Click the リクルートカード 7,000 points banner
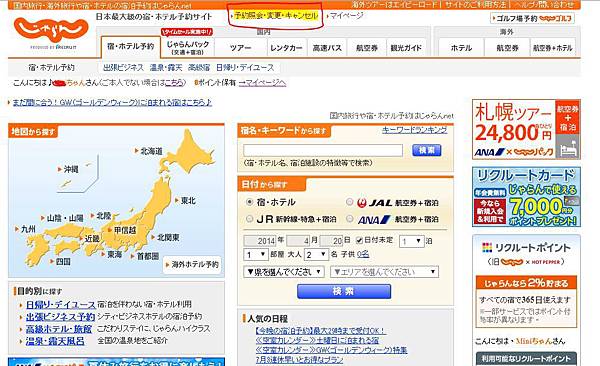The width and height of the screenshot is (600, 366). 526,197
